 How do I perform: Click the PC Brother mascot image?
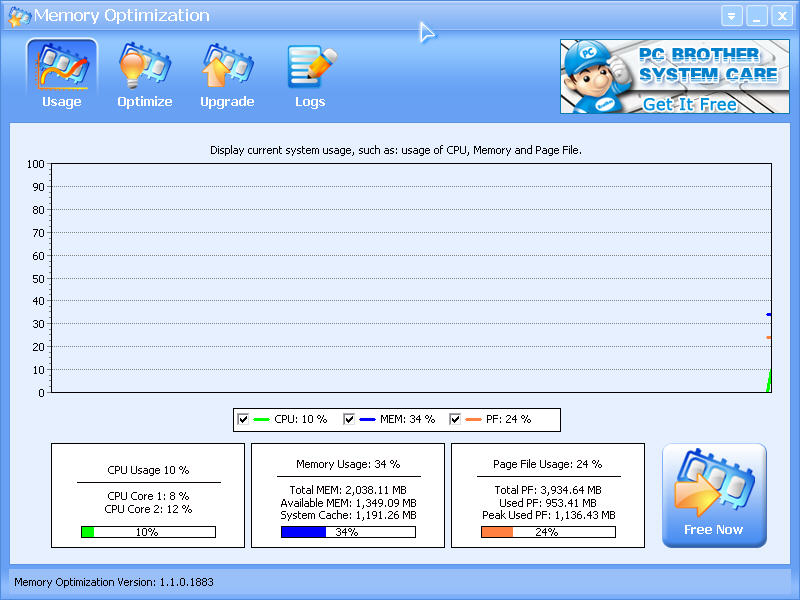(x=596, y=77)
